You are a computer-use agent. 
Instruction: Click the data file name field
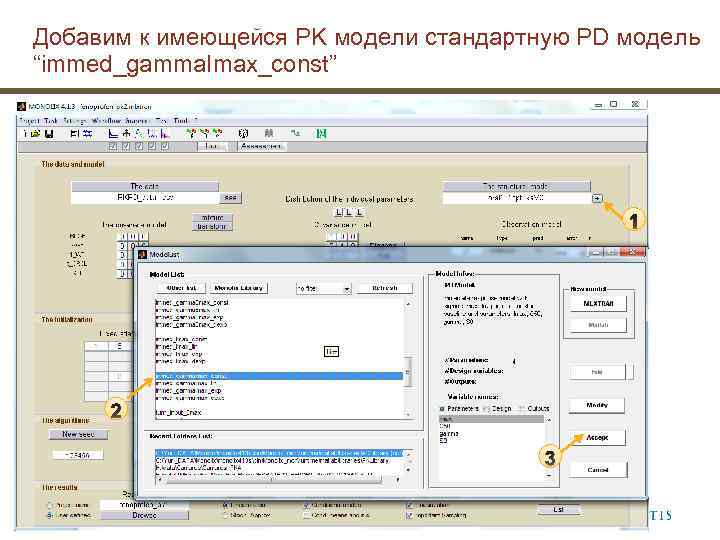pos(145,197)
